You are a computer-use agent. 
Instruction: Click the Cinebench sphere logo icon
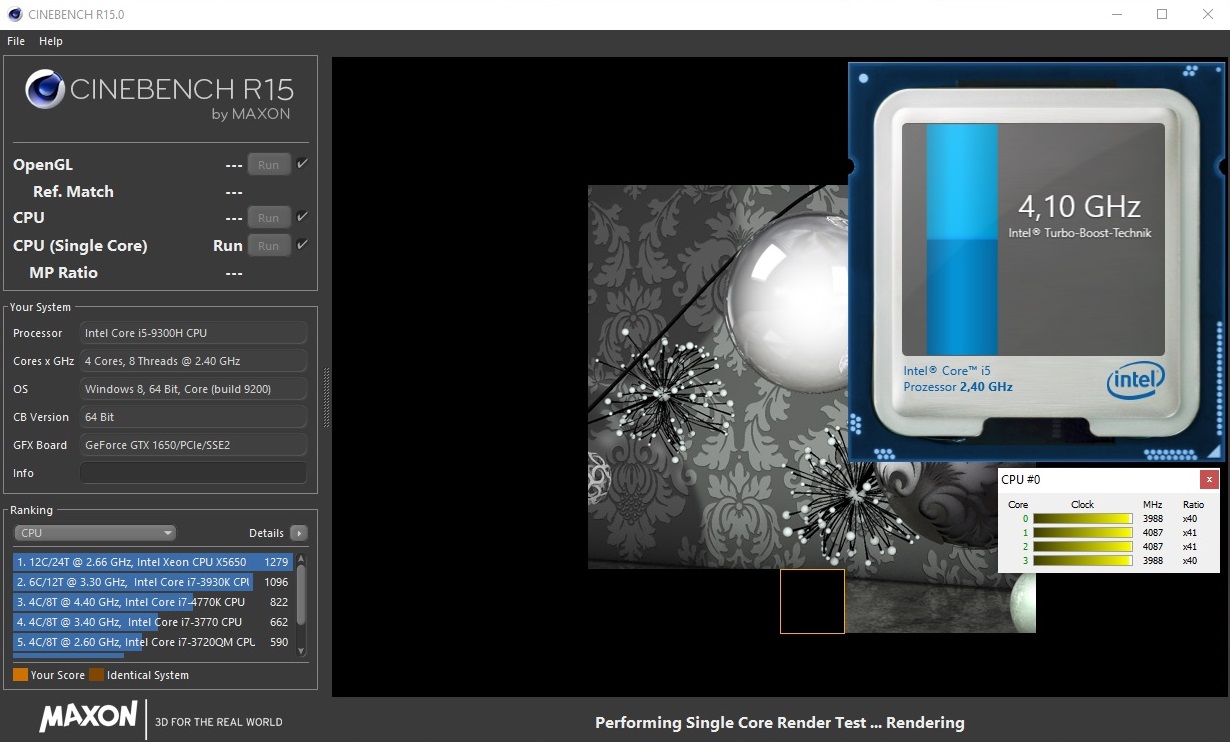click(46, 89)
